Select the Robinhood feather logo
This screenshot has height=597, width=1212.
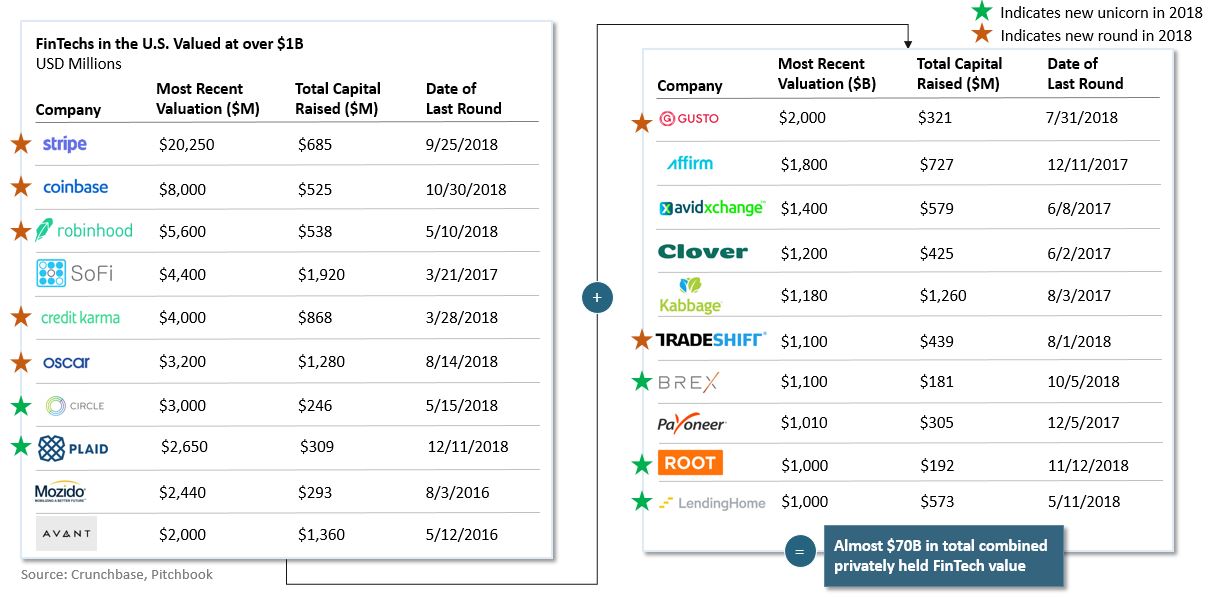point(45,231)
